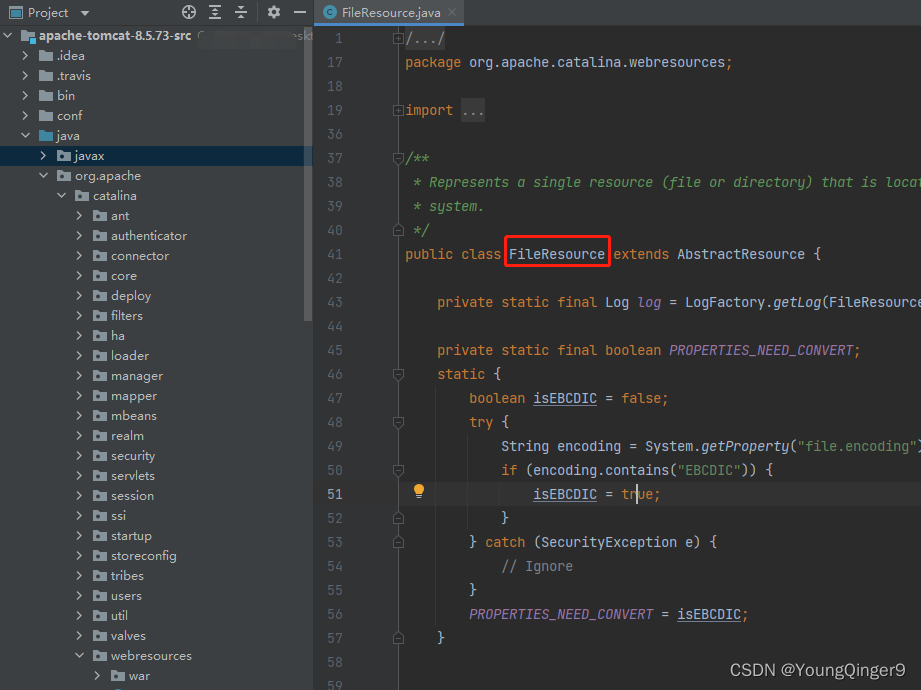Select the ha package
The image size is (921, 690).
pyautogui.click(x=117, y=336)
